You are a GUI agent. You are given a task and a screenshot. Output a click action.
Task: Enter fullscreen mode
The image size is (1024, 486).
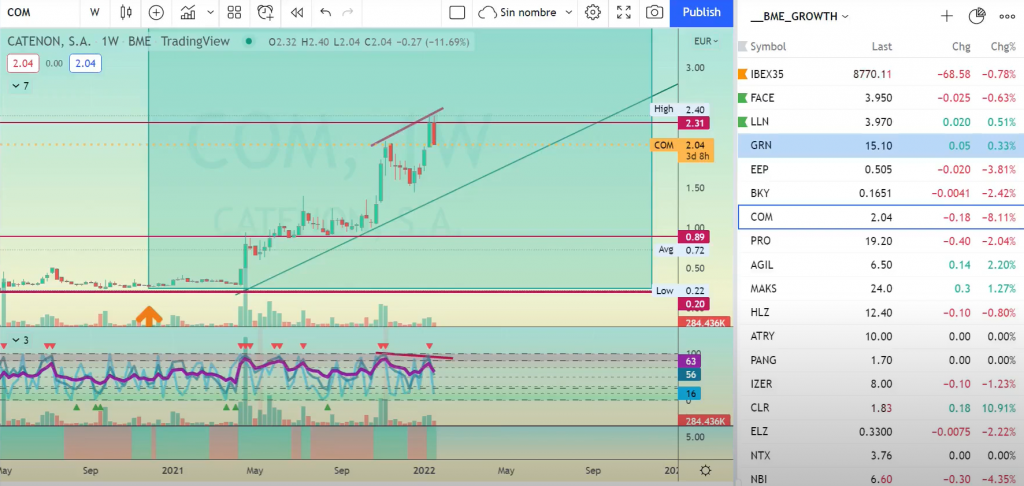(x=623, y=12)
